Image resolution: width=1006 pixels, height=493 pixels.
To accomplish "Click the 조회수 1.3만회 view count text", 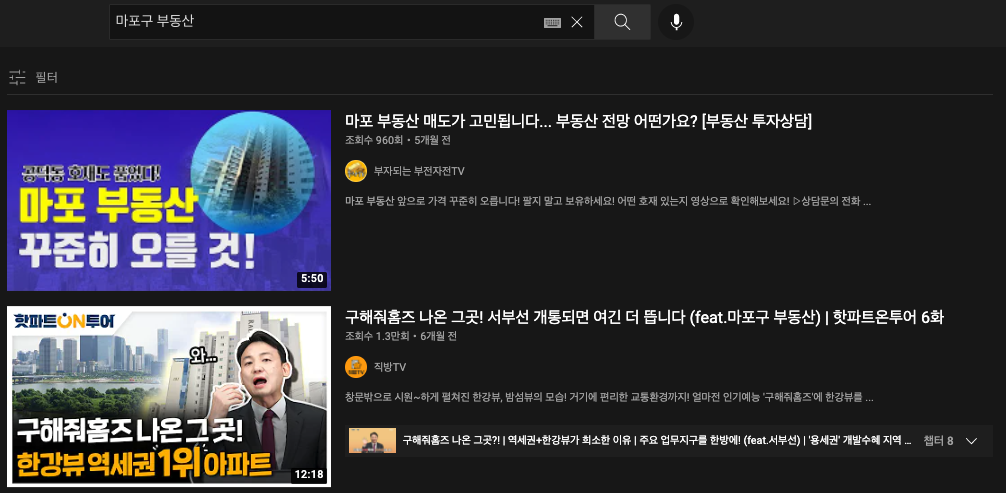I will tap(377, 336).
